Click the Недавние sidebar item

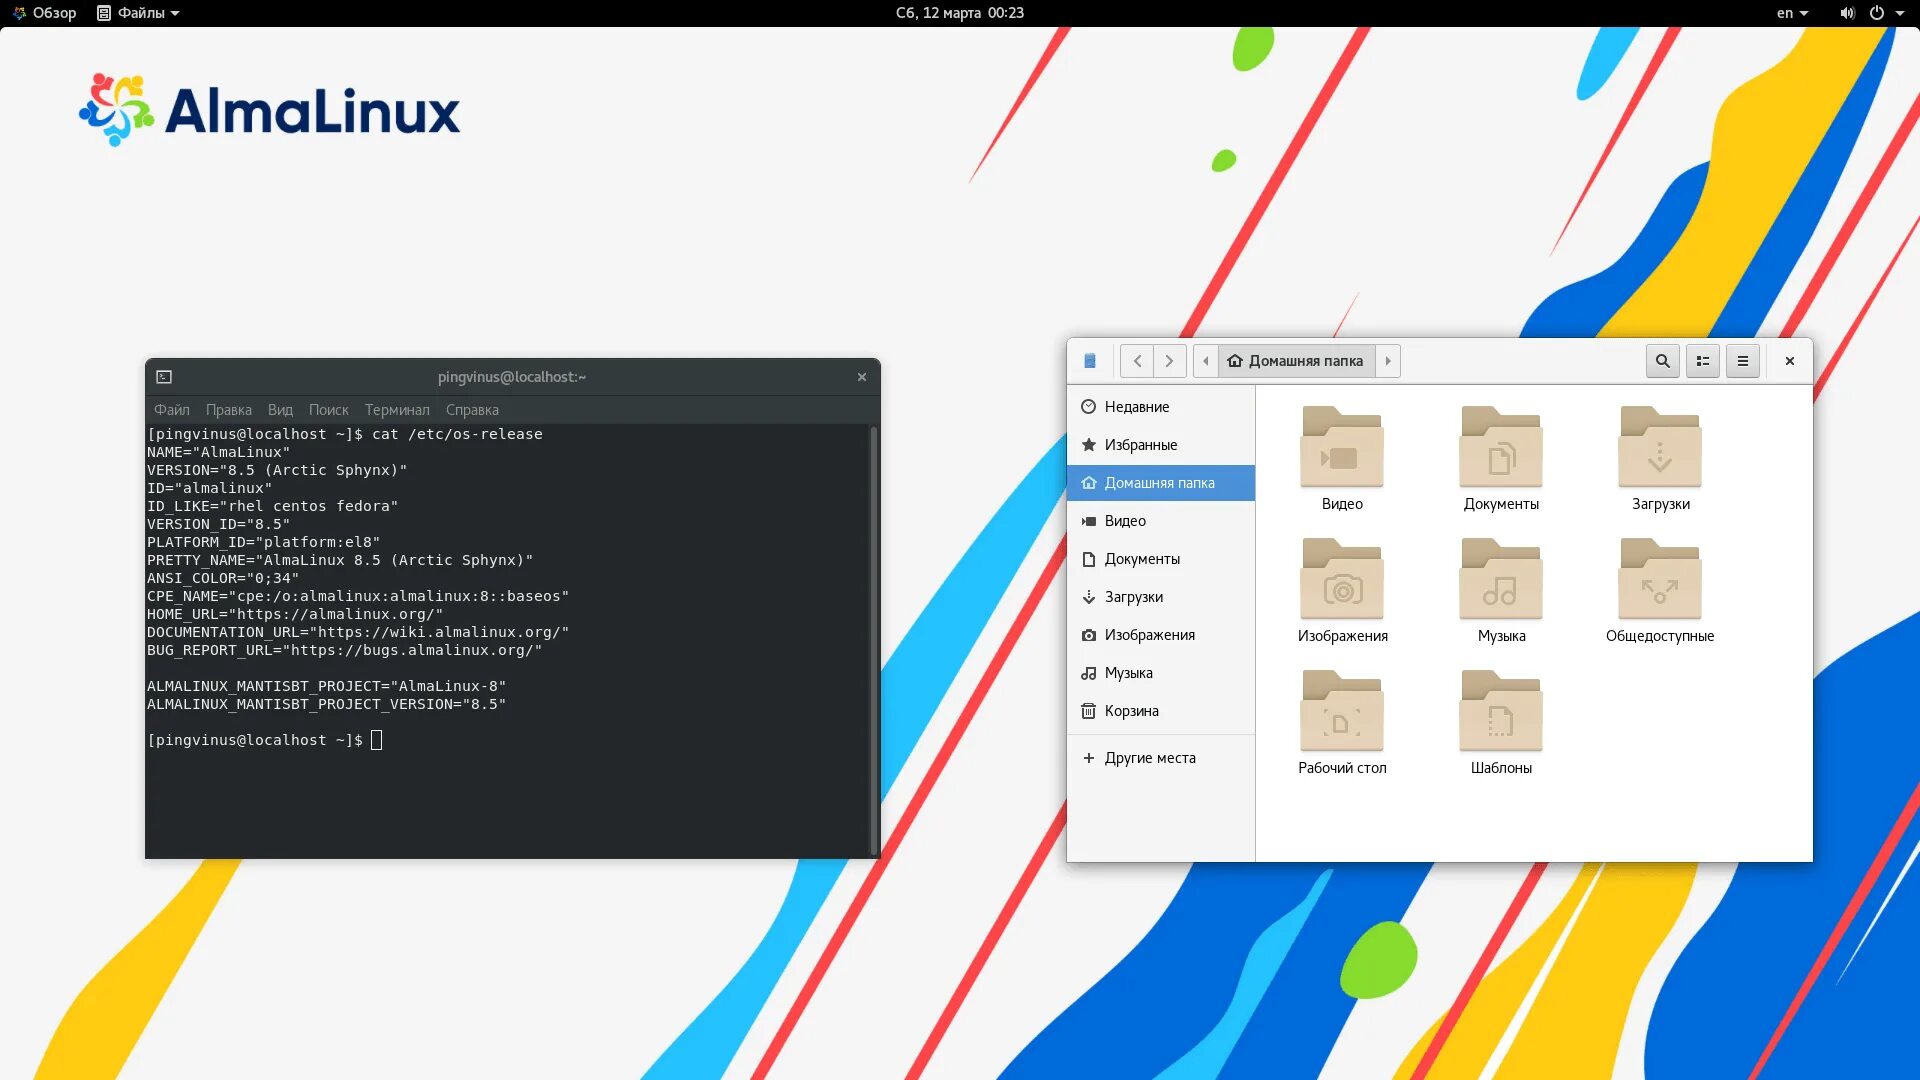(1136, 407)
